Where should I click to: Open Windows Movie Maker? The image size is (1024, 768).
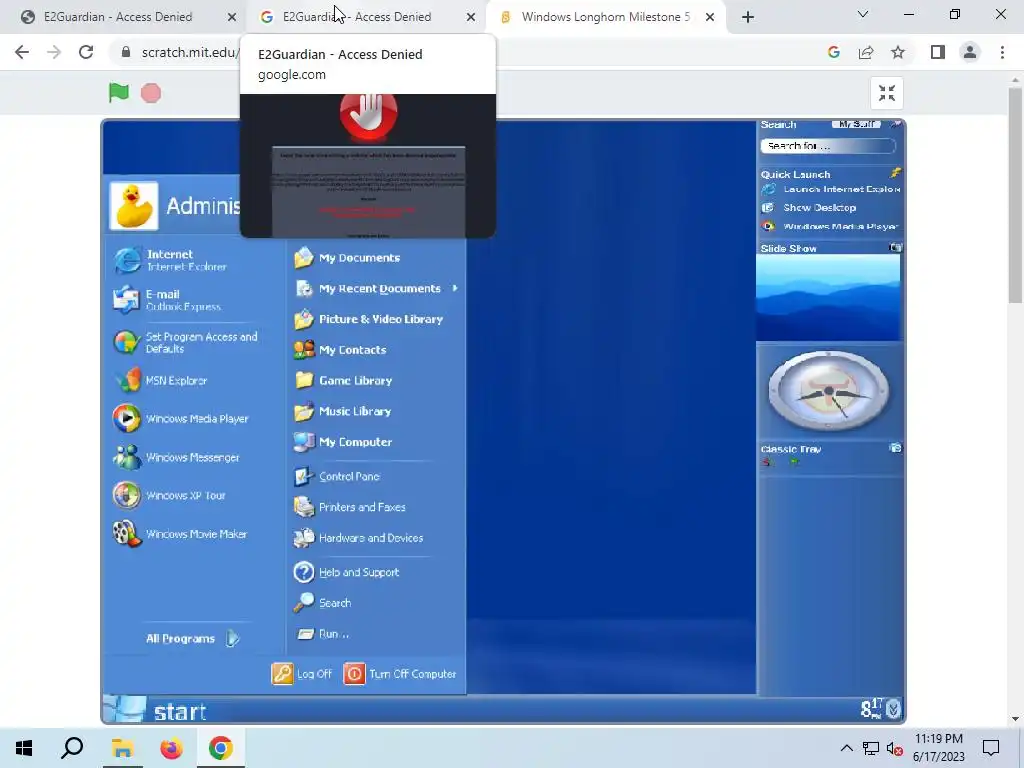[180, 534]
